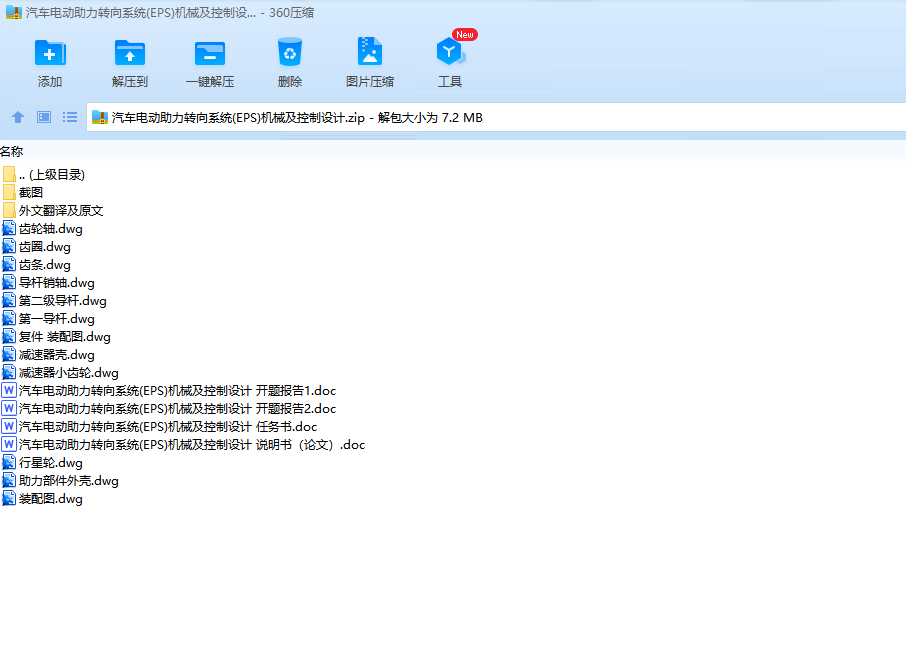Image resolution: width=906 pixels, height=669 pixels.
Task: Select file 减速器小齿轮.dwg
Action: pos(60,373)
